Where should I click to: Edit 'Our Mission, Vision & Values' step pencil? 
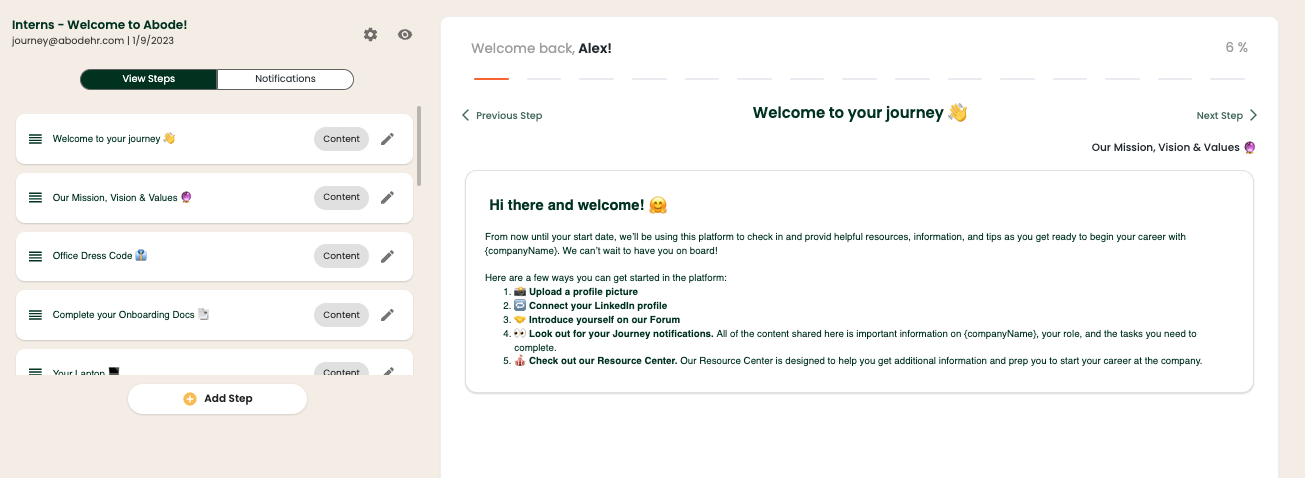388,198
